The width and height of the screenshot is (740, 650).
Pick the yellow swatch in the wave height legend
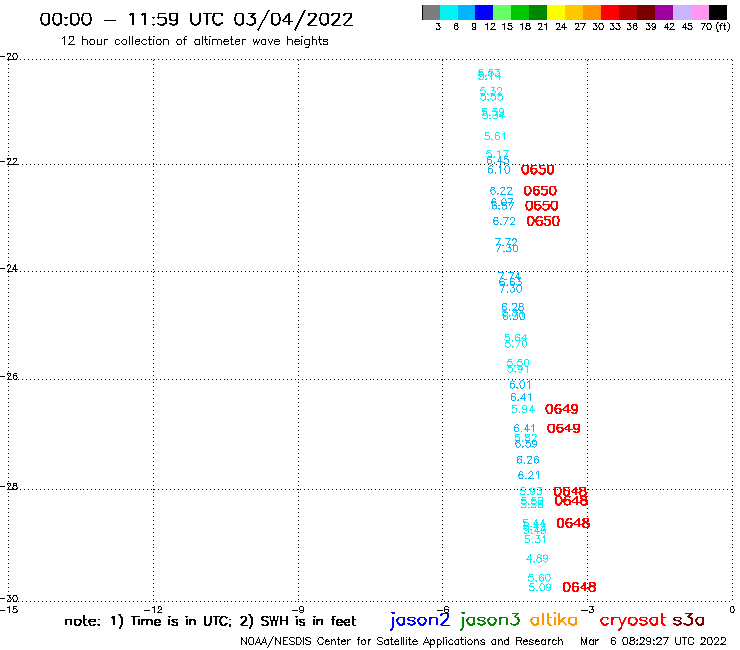(556, 12)
